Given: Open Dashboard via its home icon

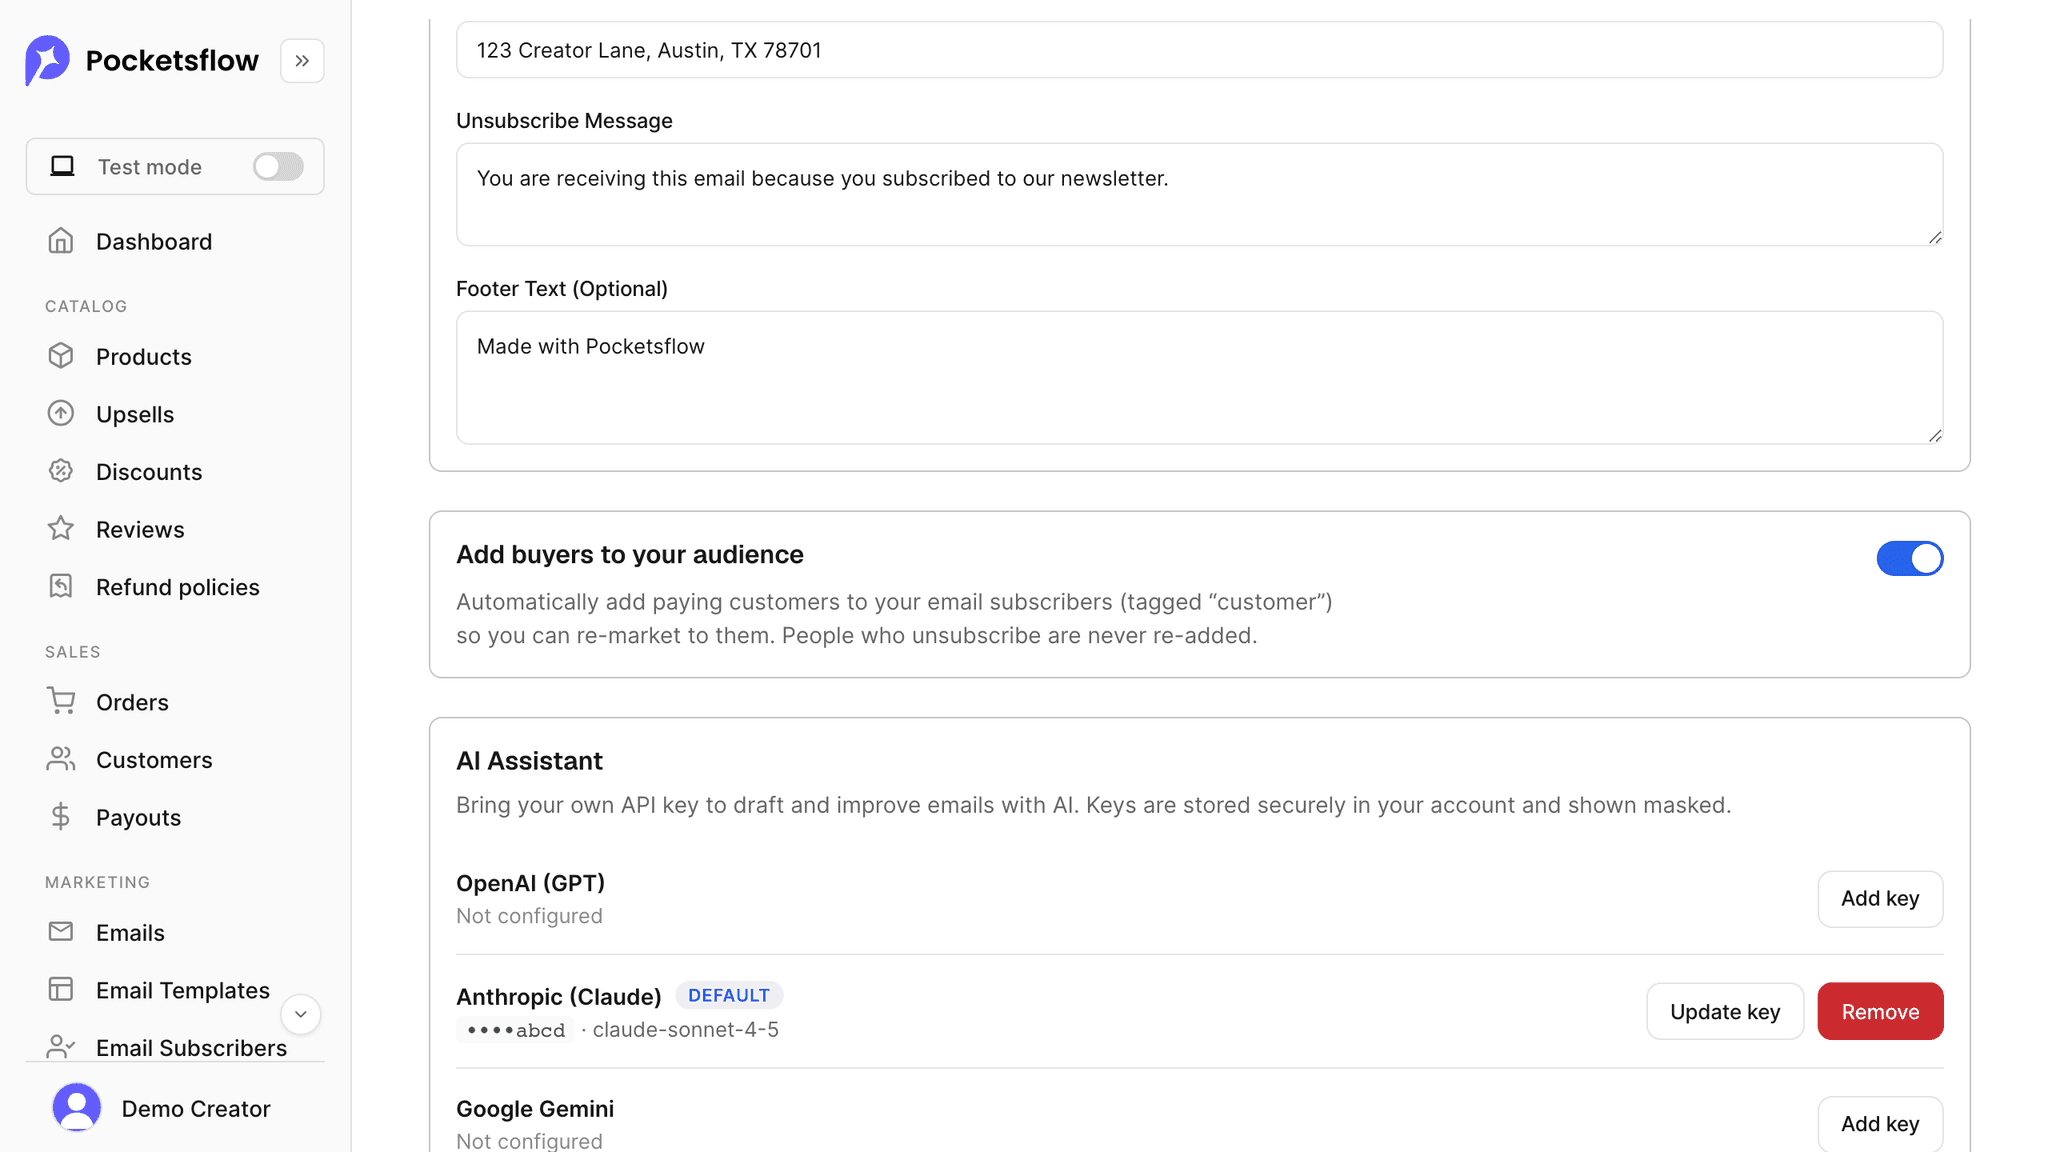Looking at the screenshot, I should (x=61, y=241).
